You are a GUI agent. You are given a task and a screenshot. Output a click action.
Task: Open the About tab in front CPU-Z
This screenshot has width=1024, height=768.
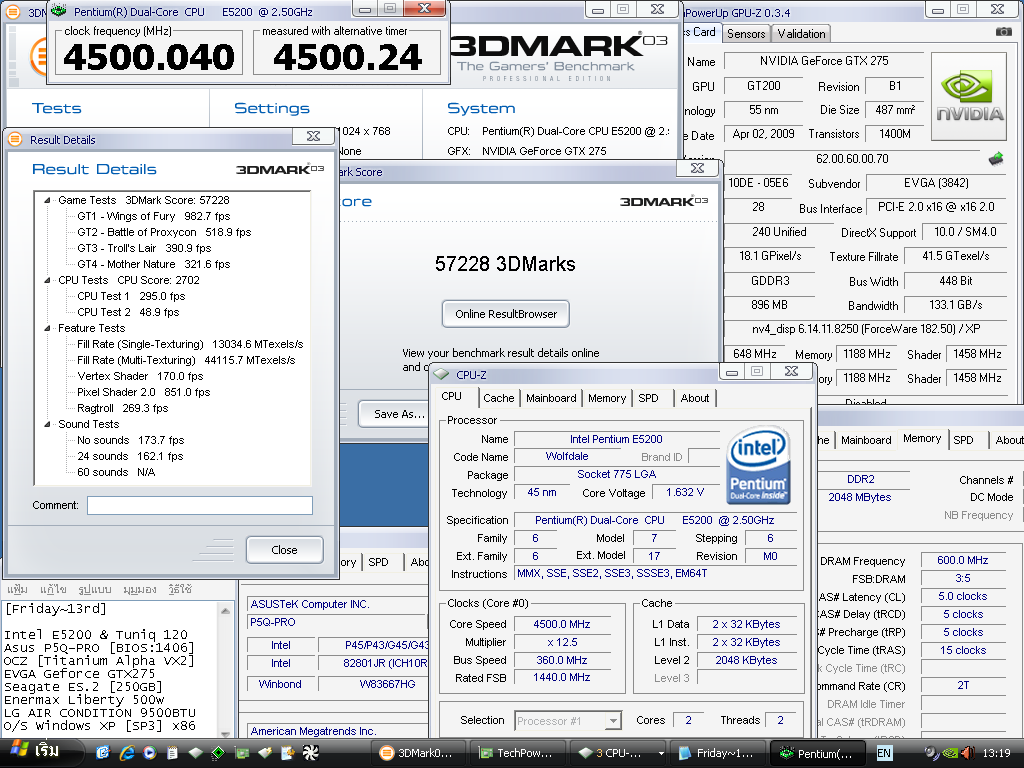(694, 398)
